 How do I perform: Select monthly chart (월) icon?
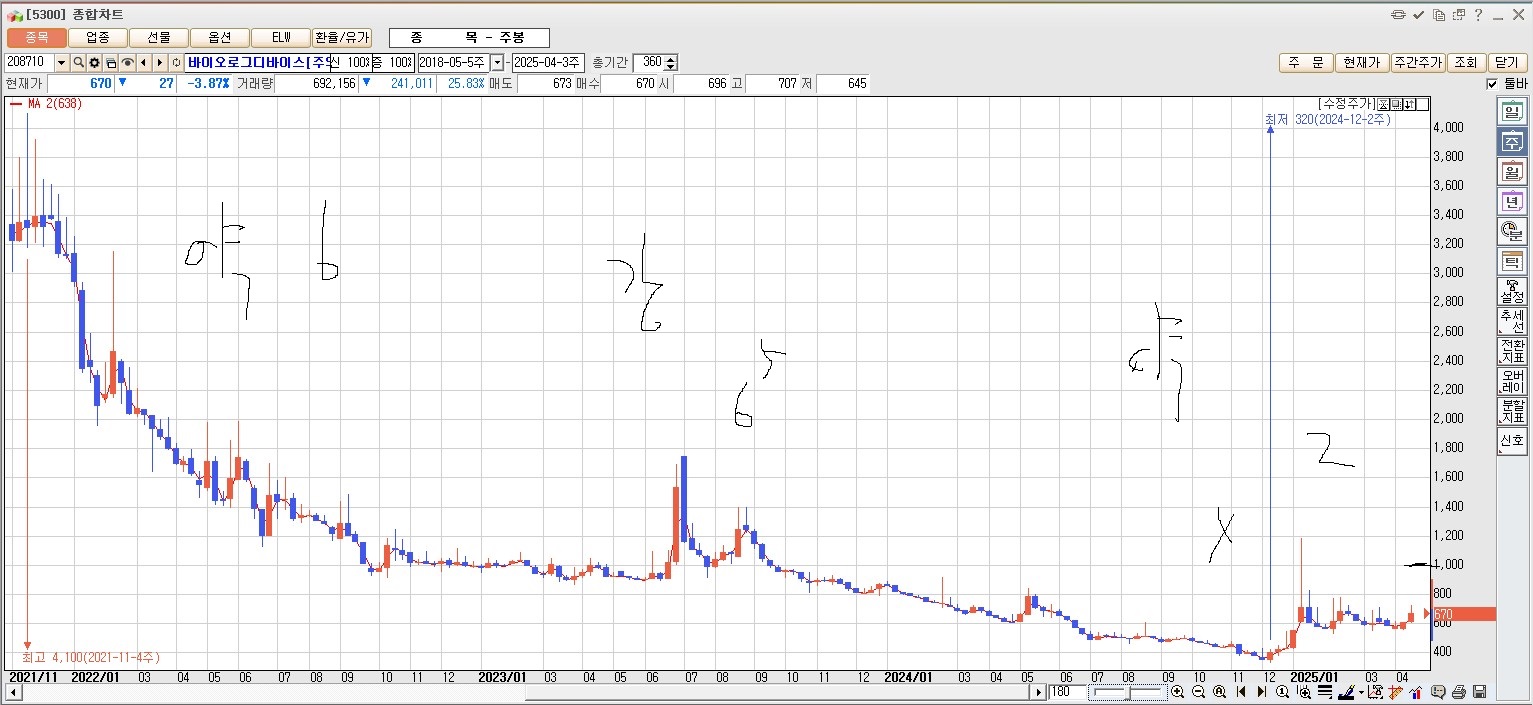(x=1511, y=171)
